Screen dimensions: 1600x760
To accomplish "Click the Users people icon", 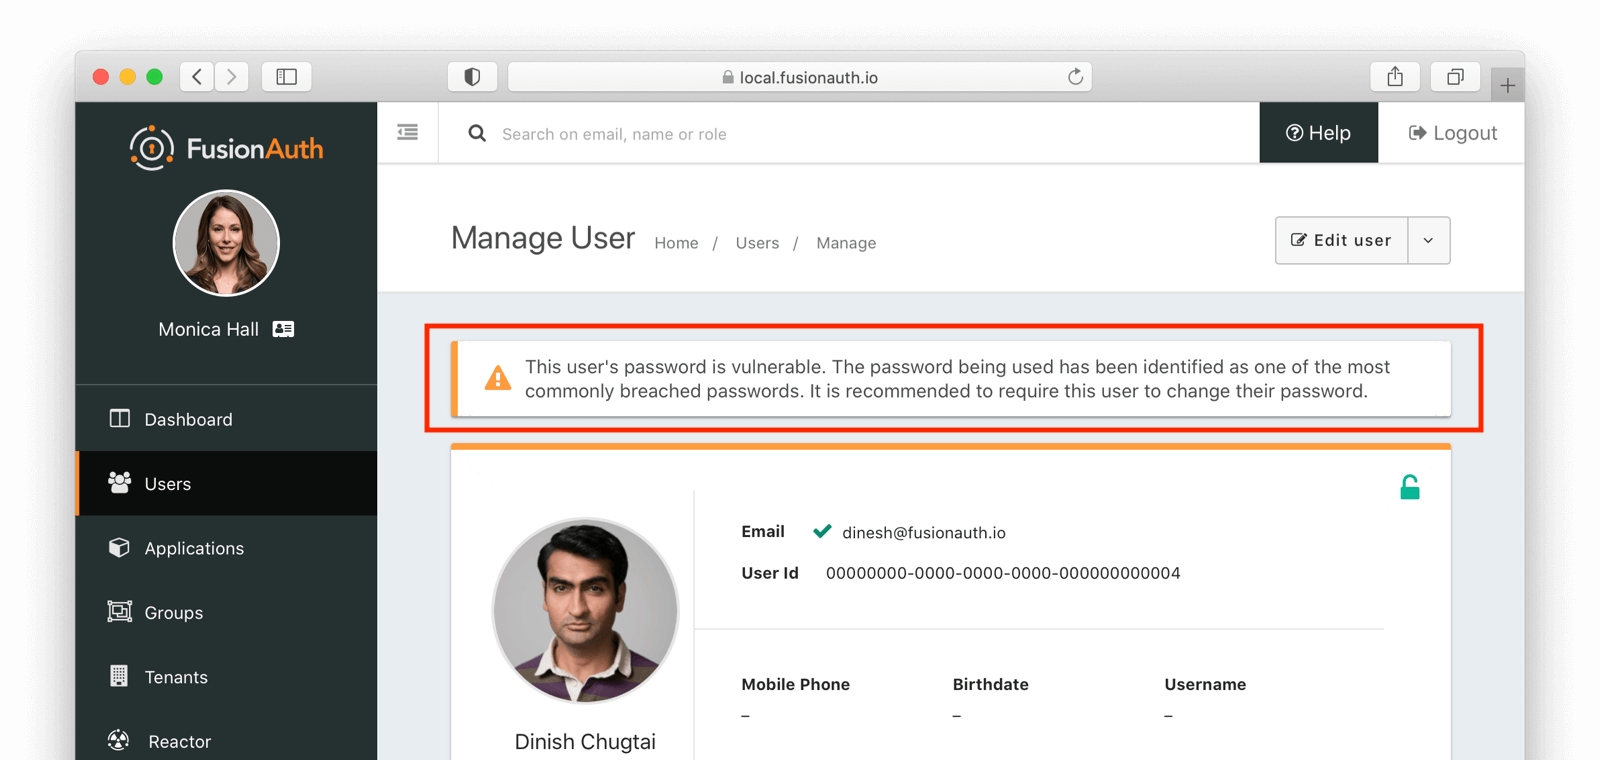I will point(119,482).
